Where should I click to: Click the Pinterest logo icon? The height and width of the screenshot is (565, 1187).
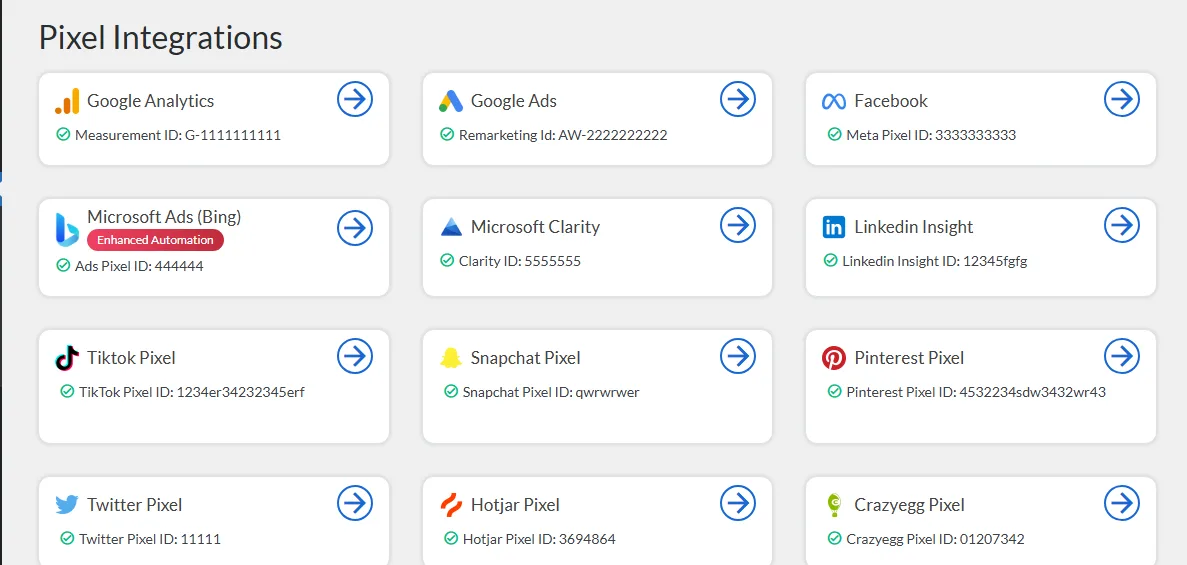pos(833,357)
